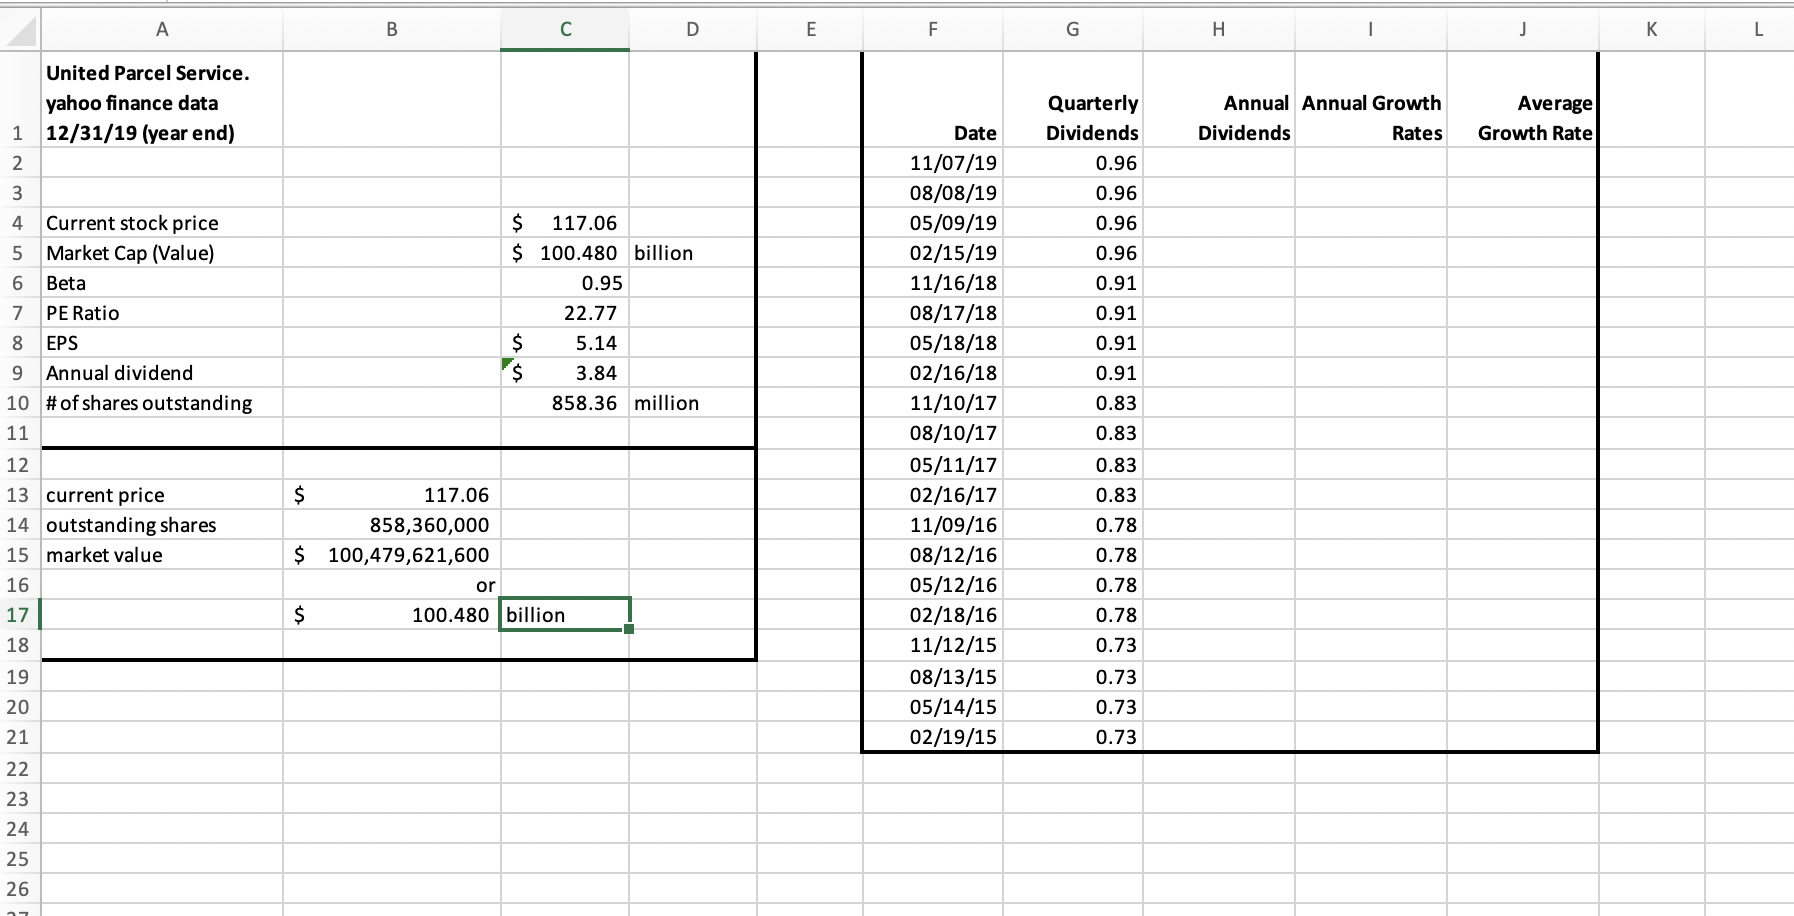The image size is (1794, 916).
Task: Click the 'market value' label
Action: coord(104,555)
